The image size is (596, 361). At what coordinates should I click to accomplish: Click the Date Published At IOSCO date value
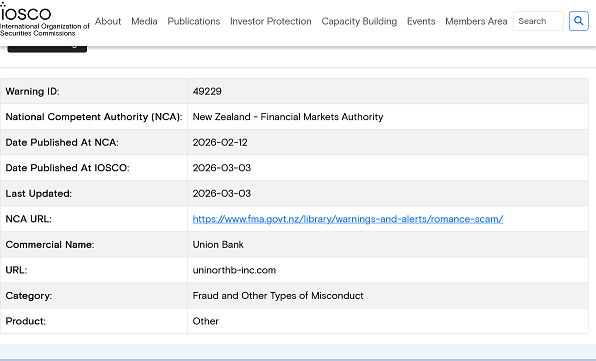222,168
